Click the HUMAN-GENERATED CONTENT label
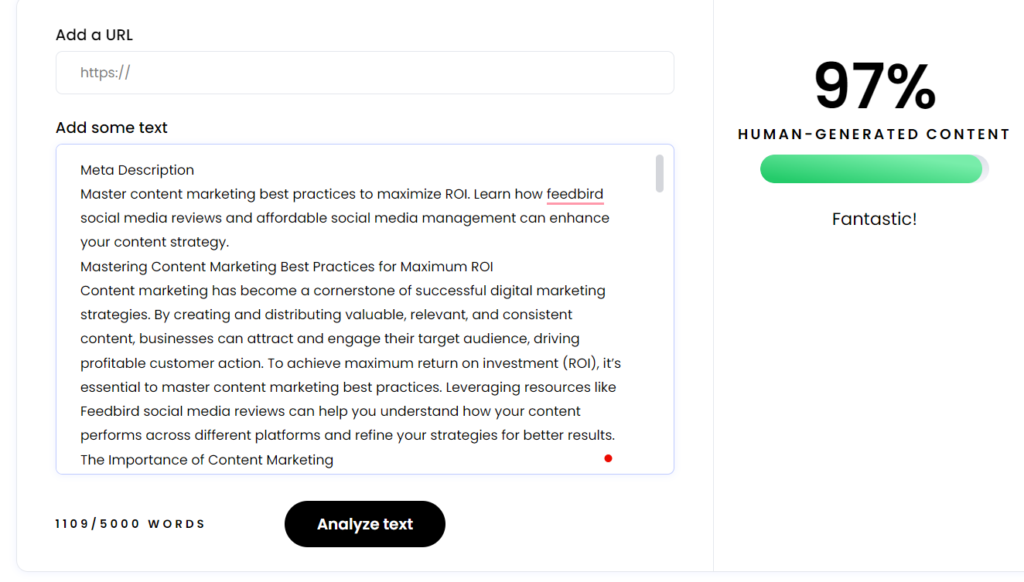 pos(873,133)
